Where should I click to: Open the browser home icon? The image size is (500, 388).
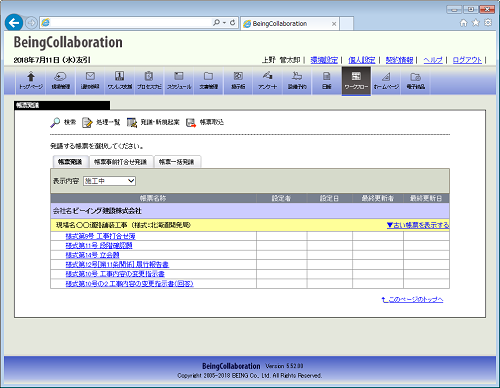click(463, 23)
